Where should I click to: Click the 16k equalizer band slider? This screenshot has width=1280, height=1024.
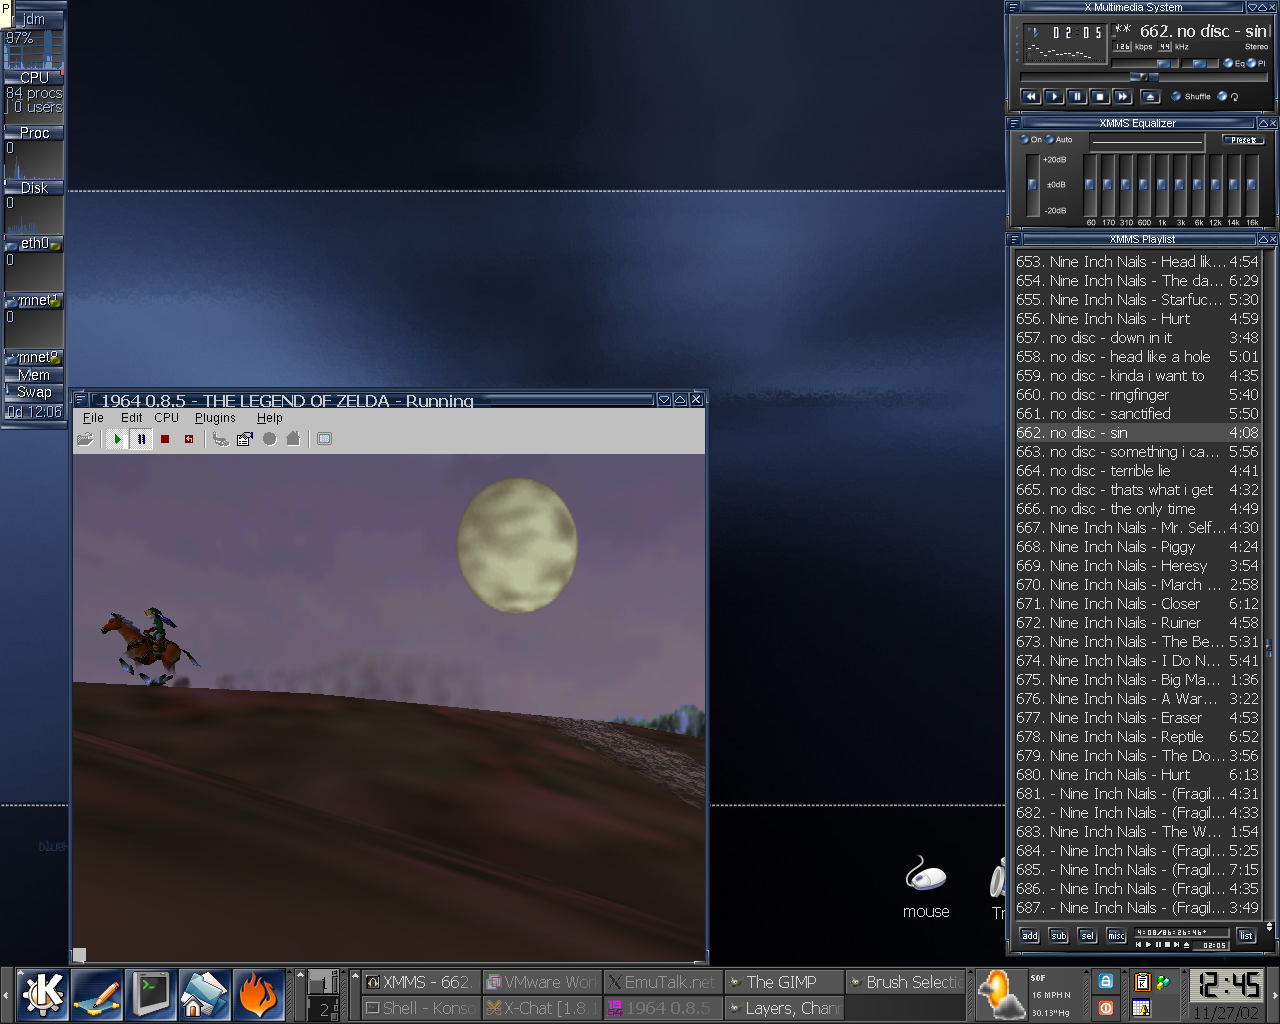click(x=1252, y=185)
